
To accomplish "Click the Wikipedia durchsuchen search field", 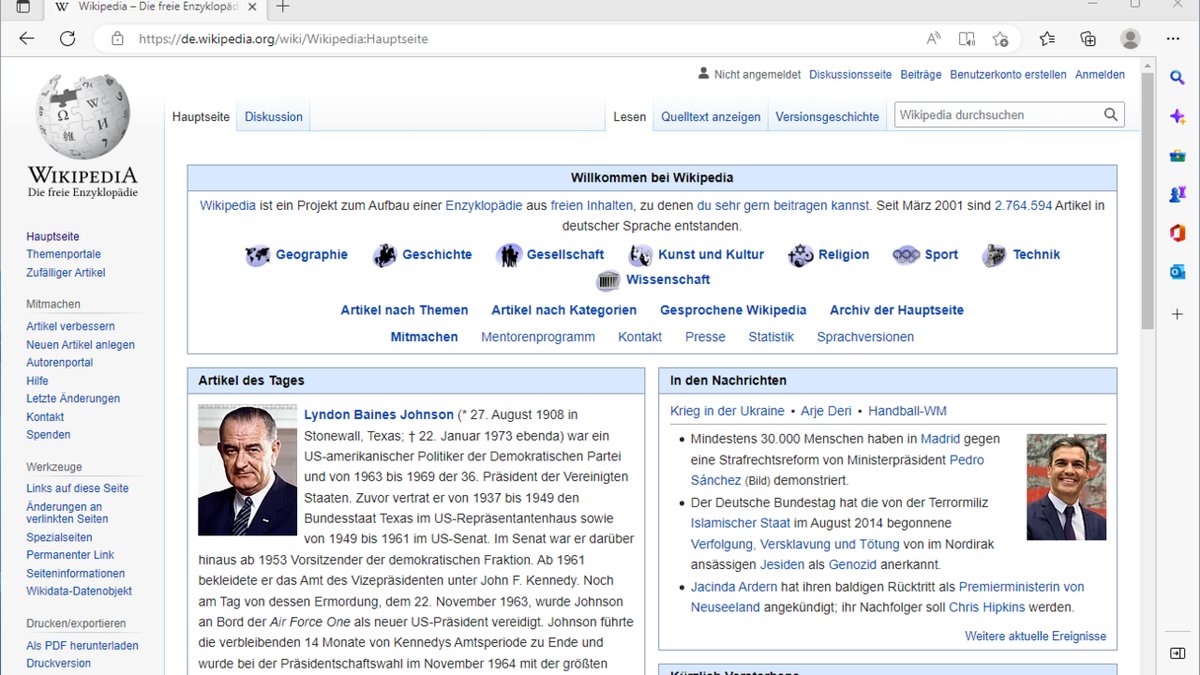I will click(x=998, y=115).
